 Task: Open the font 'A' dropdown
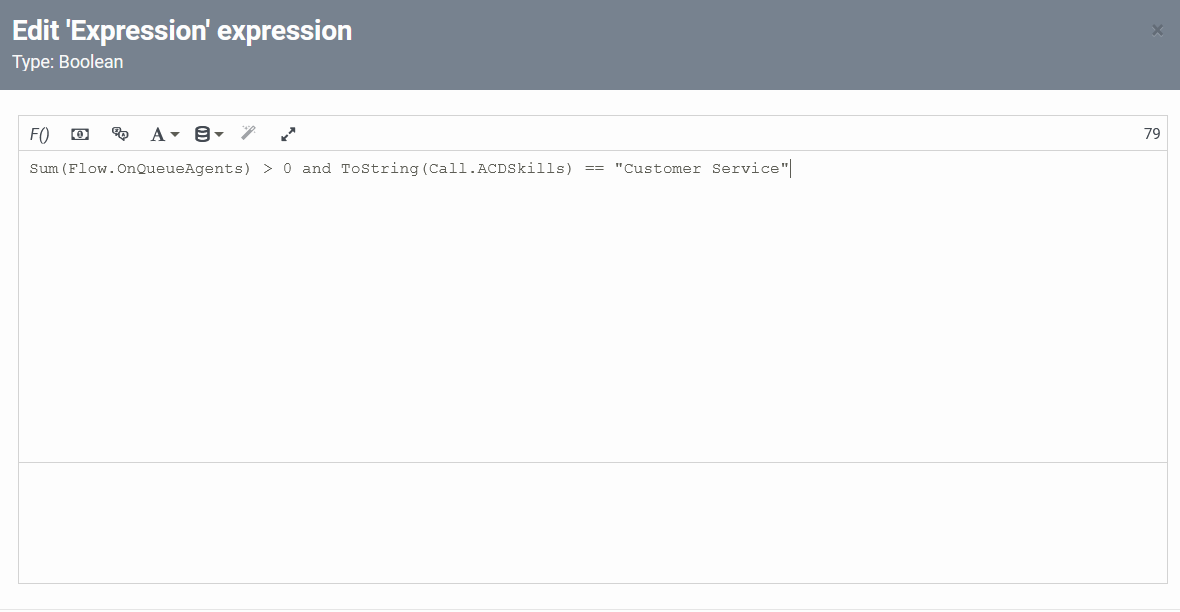click(x=164, y=134)
